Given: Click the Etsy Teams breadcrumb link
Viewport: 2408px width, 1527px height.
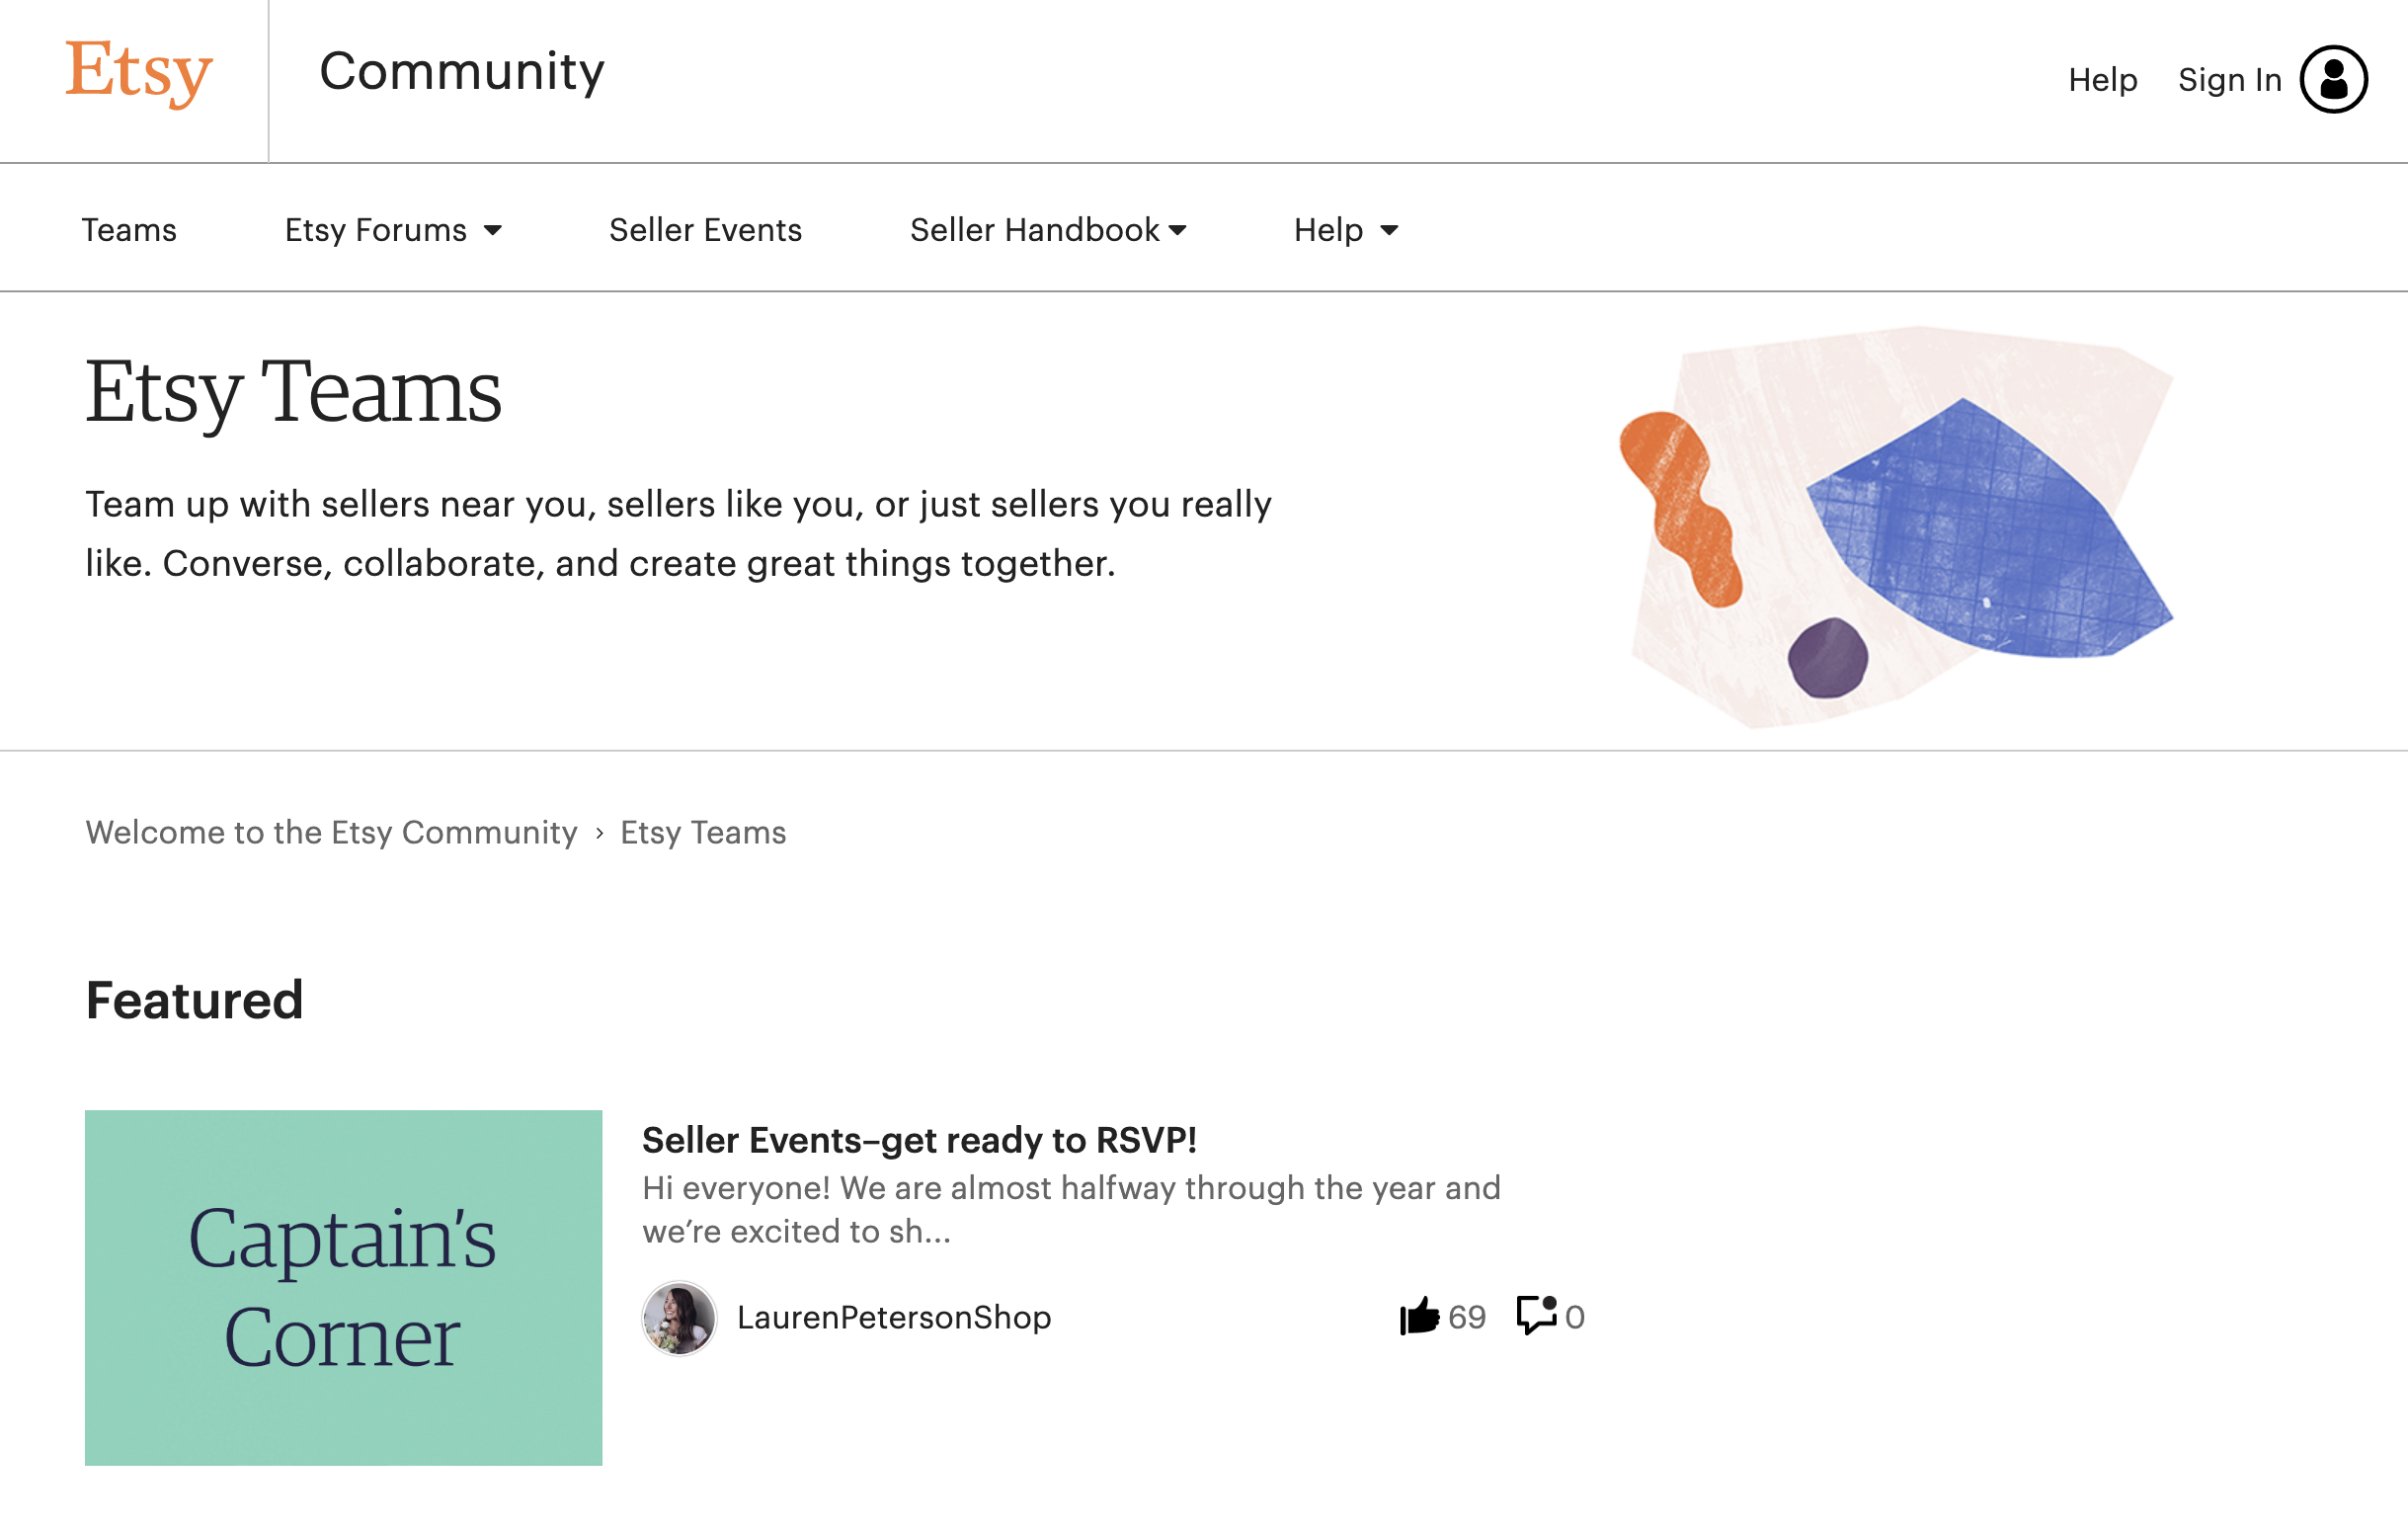Looking at the screenshot, I should click(x=703, y=832).
